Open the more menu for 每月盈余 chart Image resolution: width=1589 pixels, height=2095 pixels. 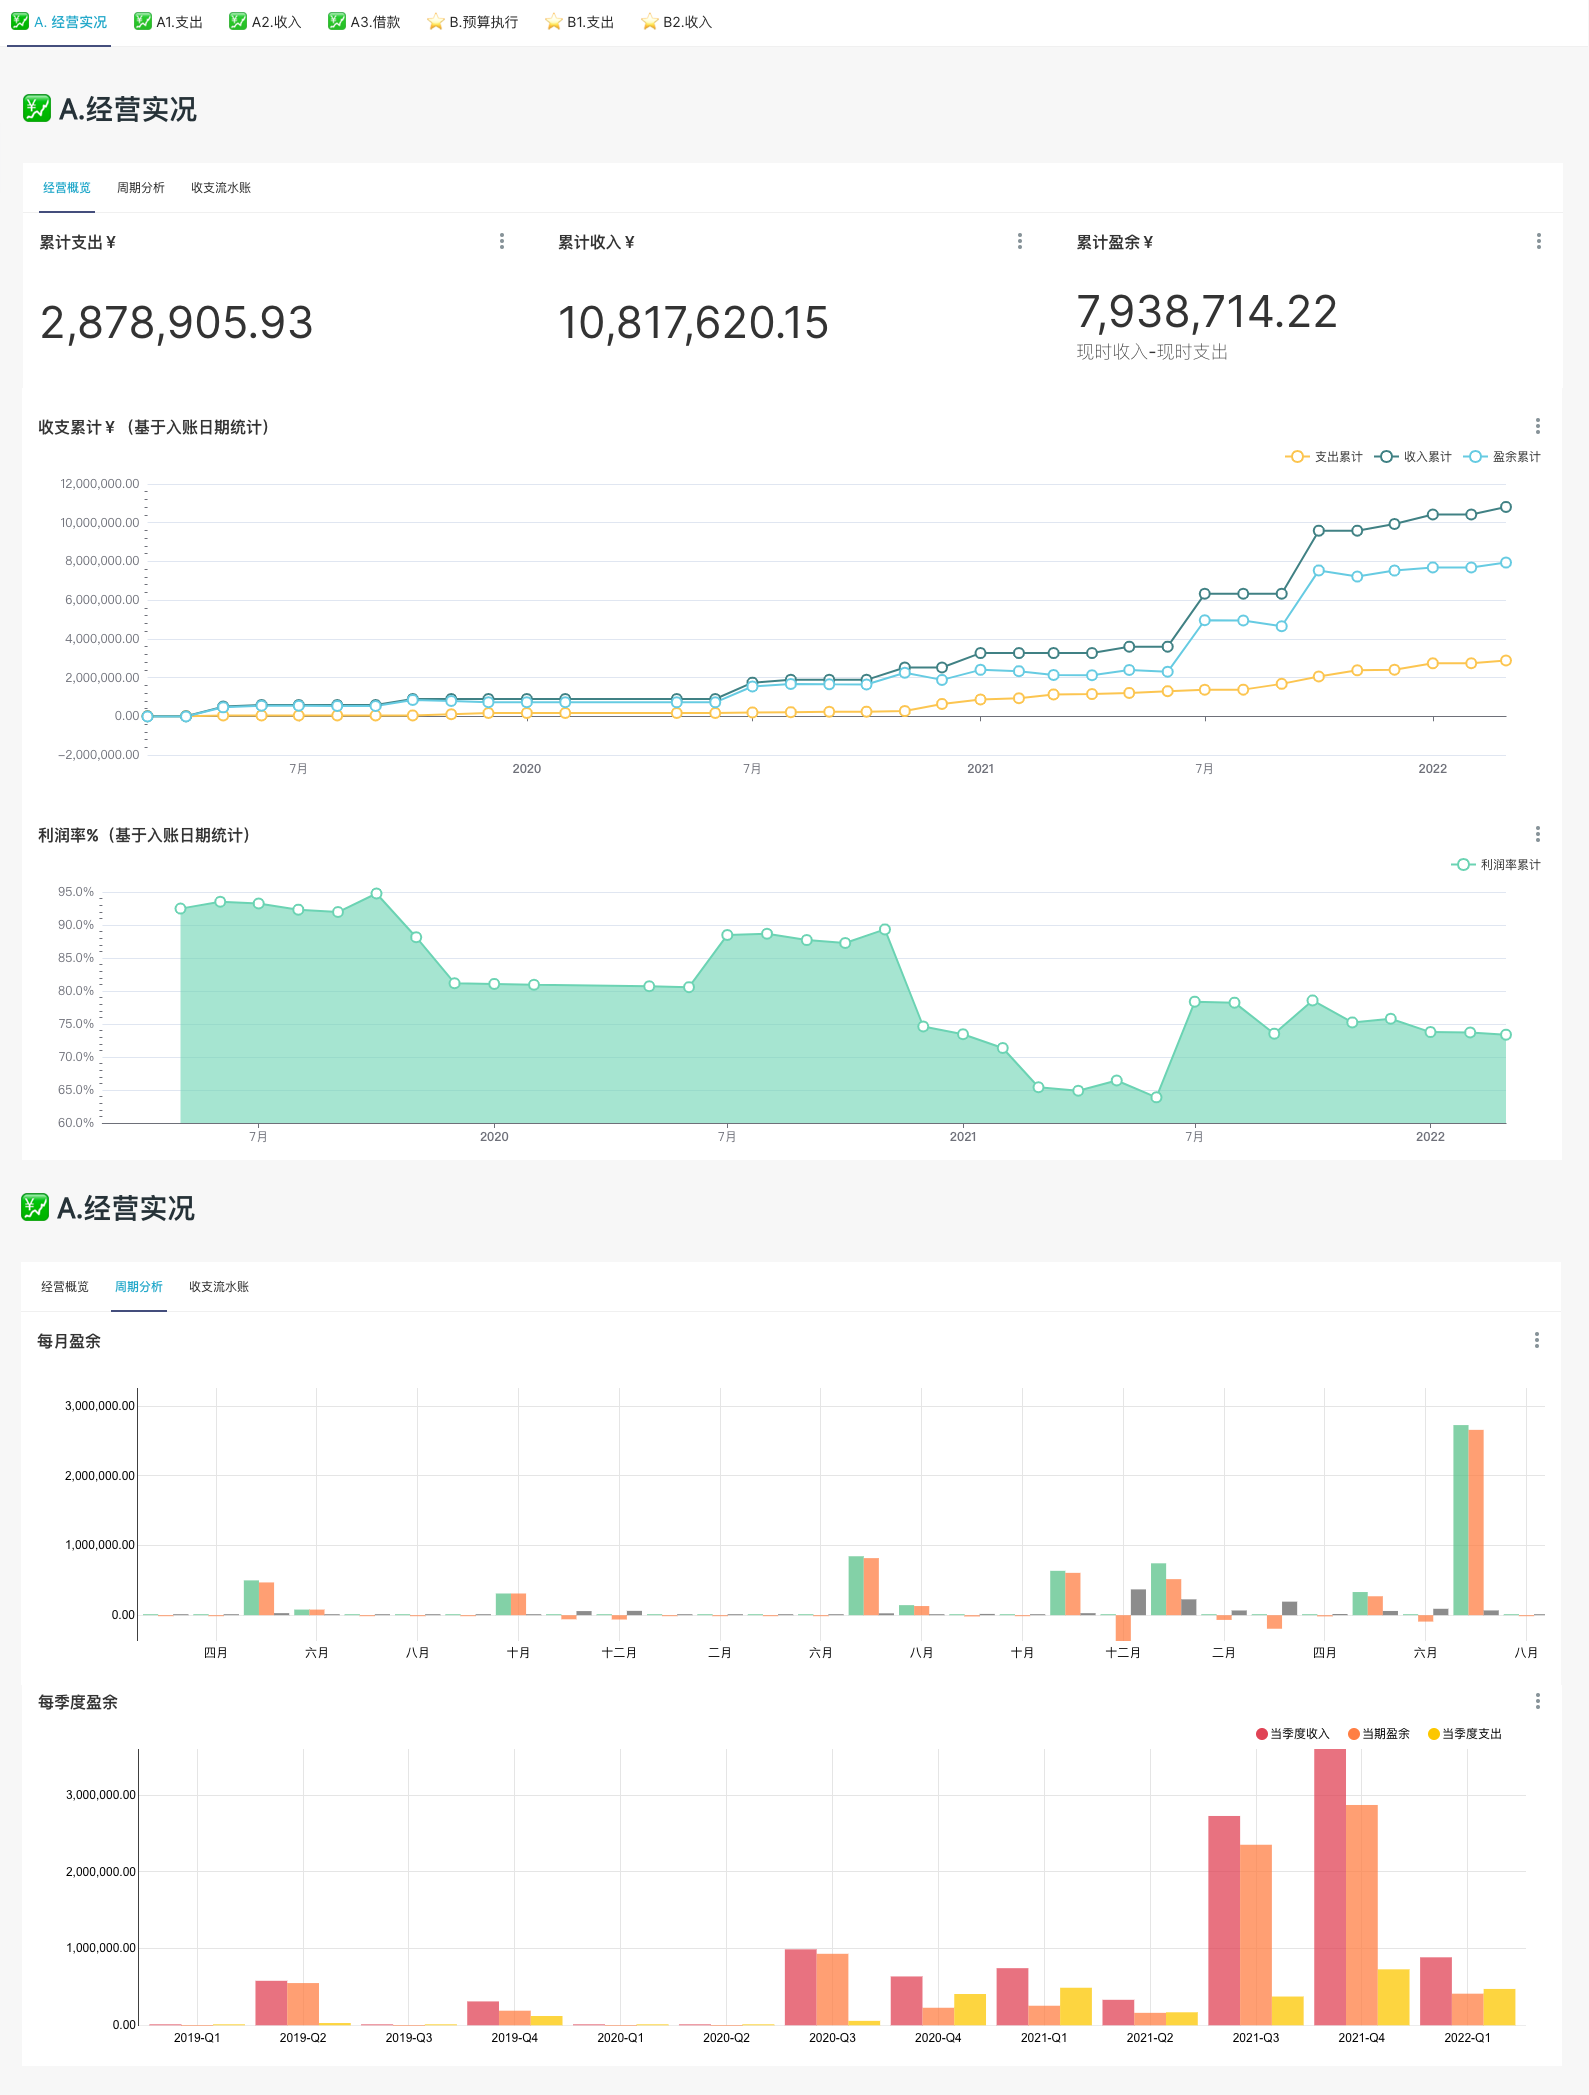tap(1537, 1340)
